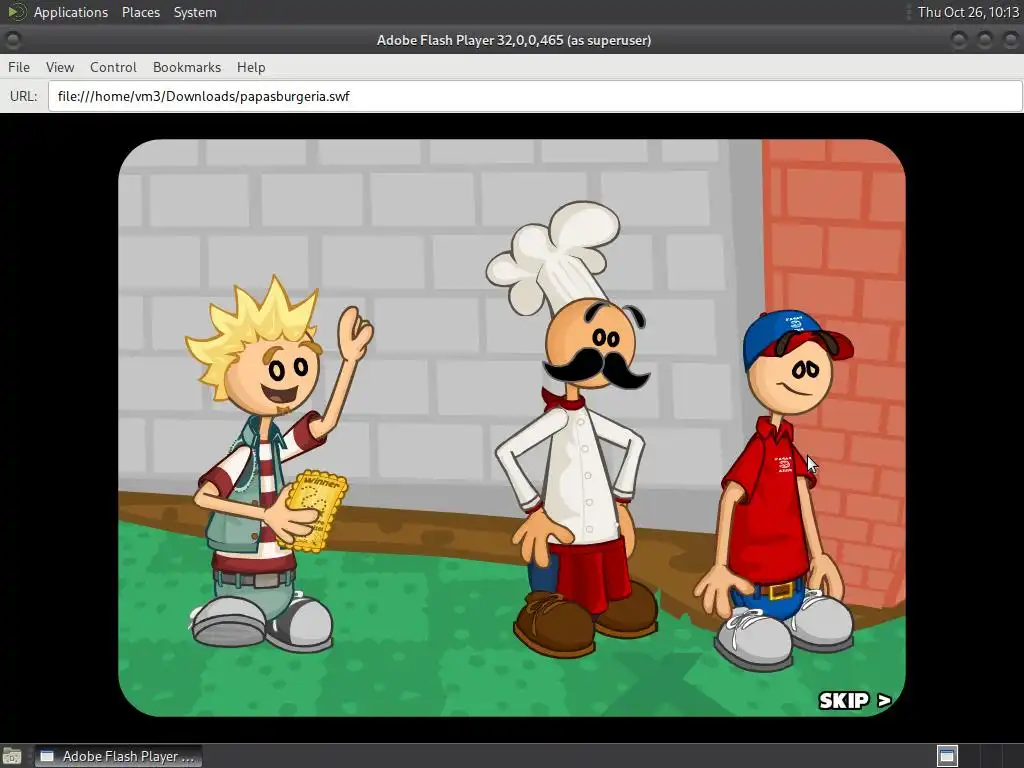Image resolution: width=1024 pixels, height=768 pixels.
Task: Open the System menu
Action: [x=195, y=12]
